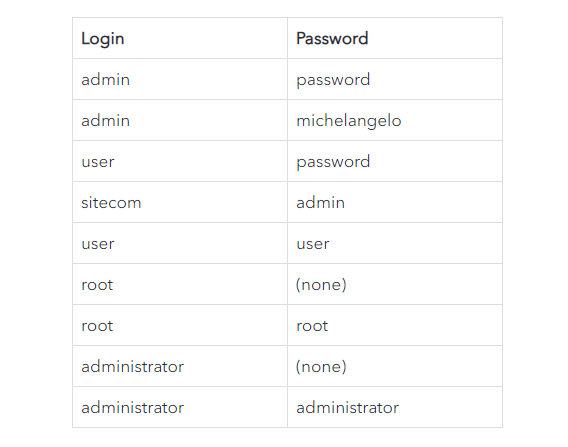Select administrator login with (none) password
The image size is (568, 447).
pos(180,366)
